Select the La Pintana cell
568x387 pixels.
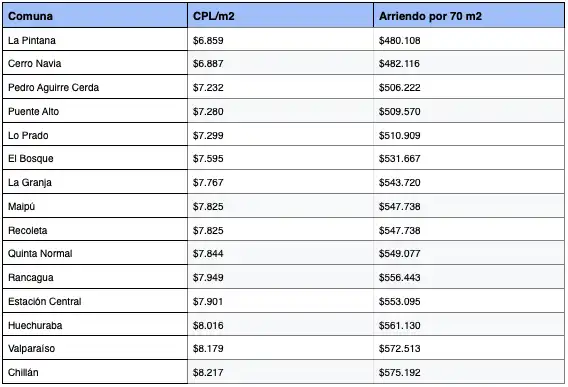click(x=95, y=39)
